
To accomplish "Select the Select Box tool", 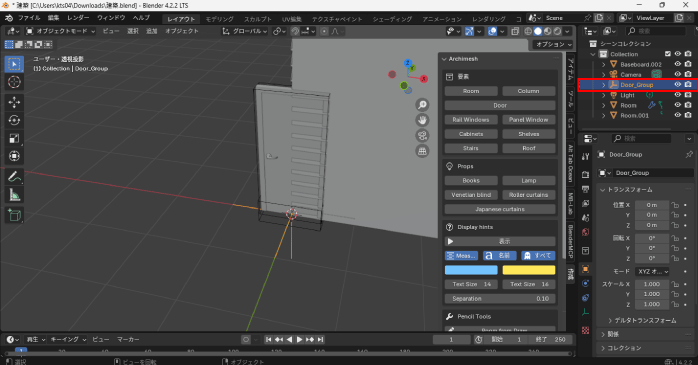I will [x=14, y=64].
